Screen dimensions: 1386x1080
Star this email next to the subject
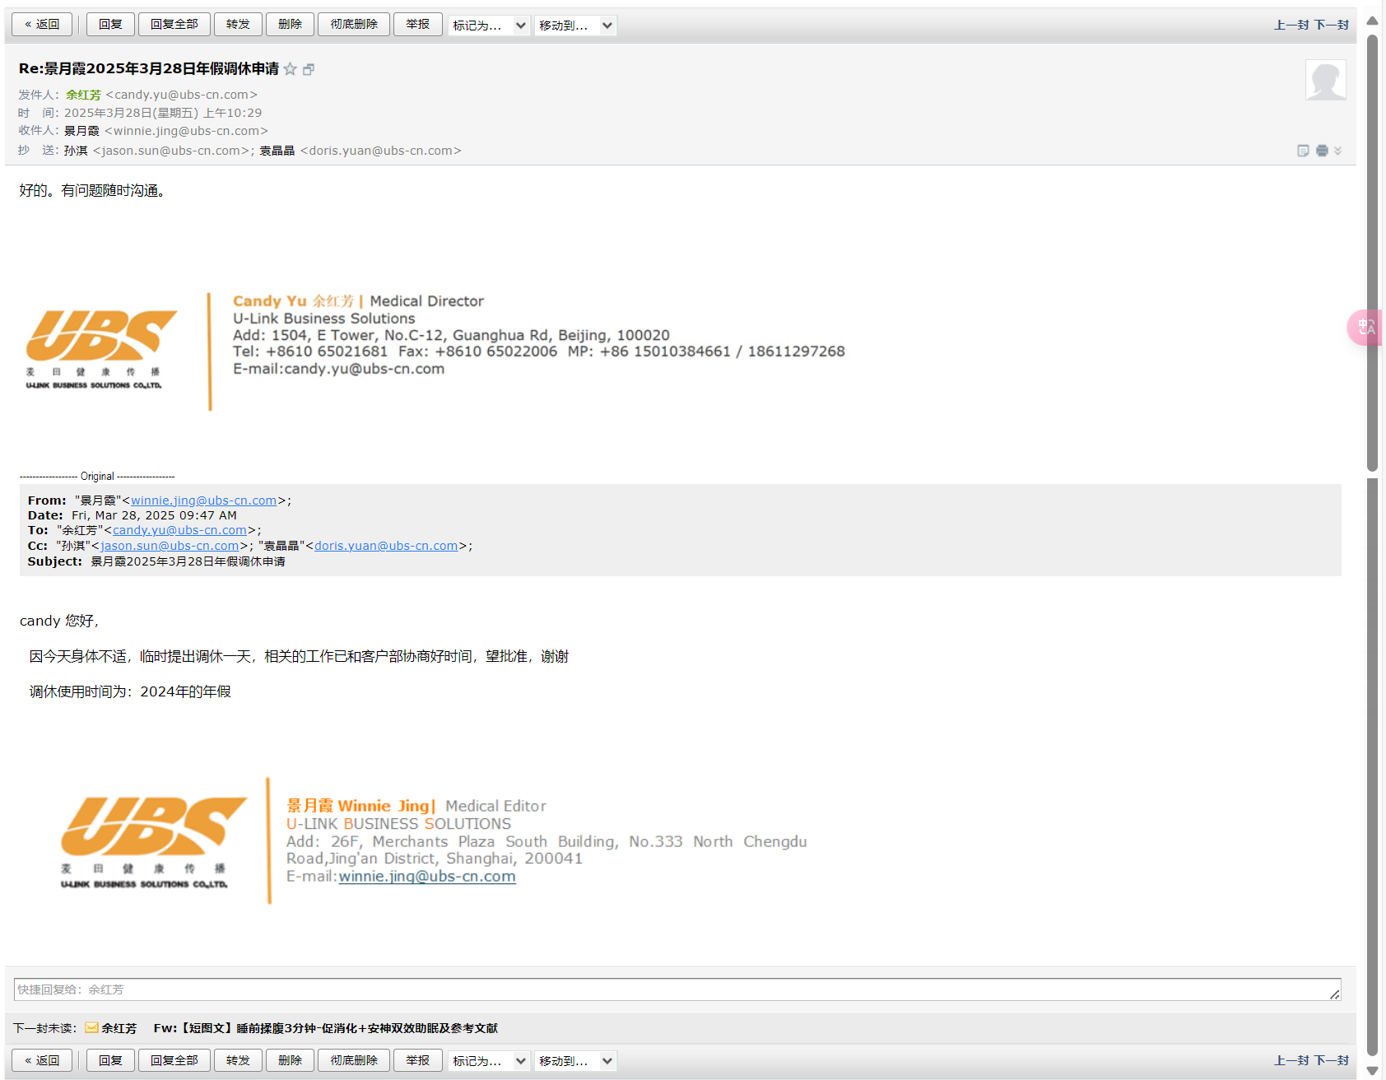tap(290, 69)
